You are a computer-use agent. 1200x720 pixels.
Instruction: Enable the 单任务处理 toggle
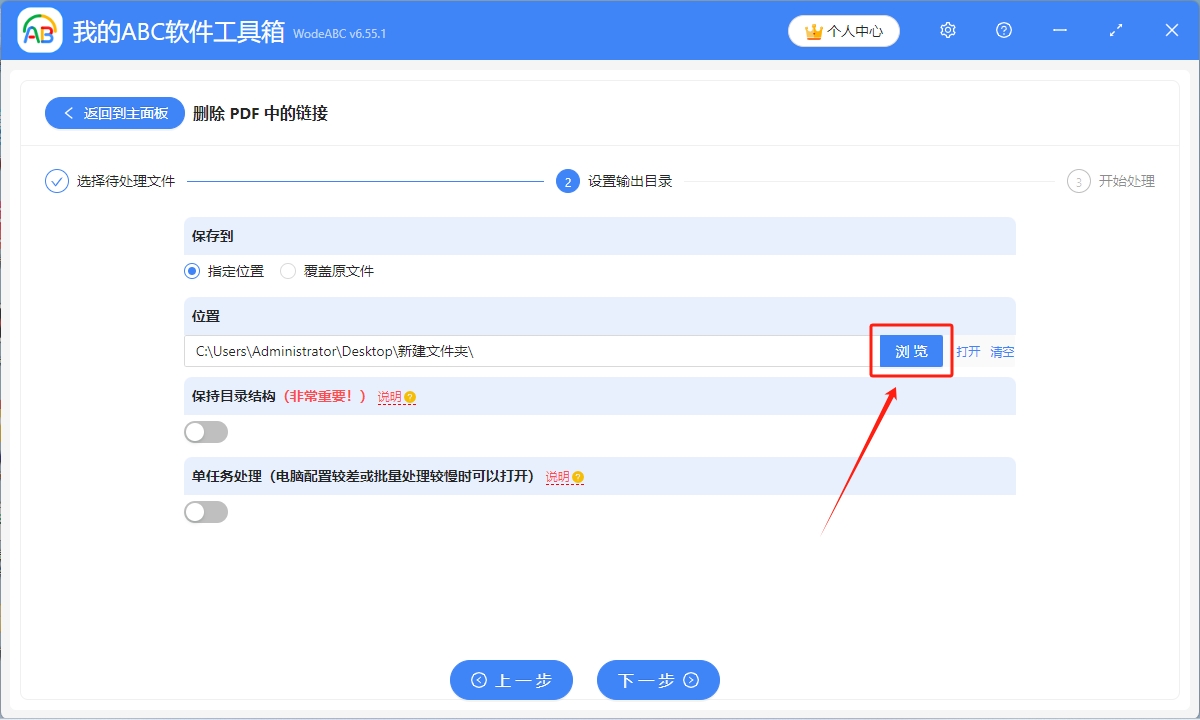pos(205,511)
